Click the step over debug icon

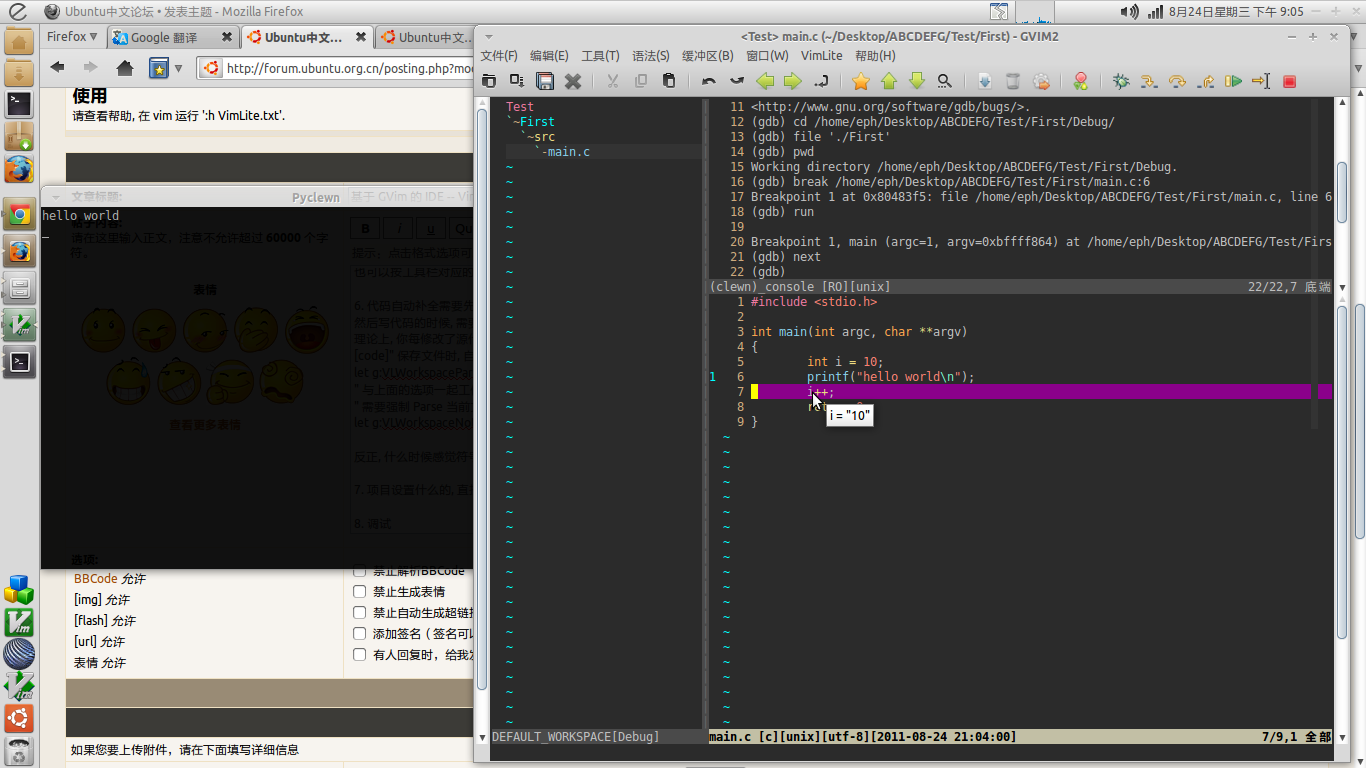tap(1177, 81)
